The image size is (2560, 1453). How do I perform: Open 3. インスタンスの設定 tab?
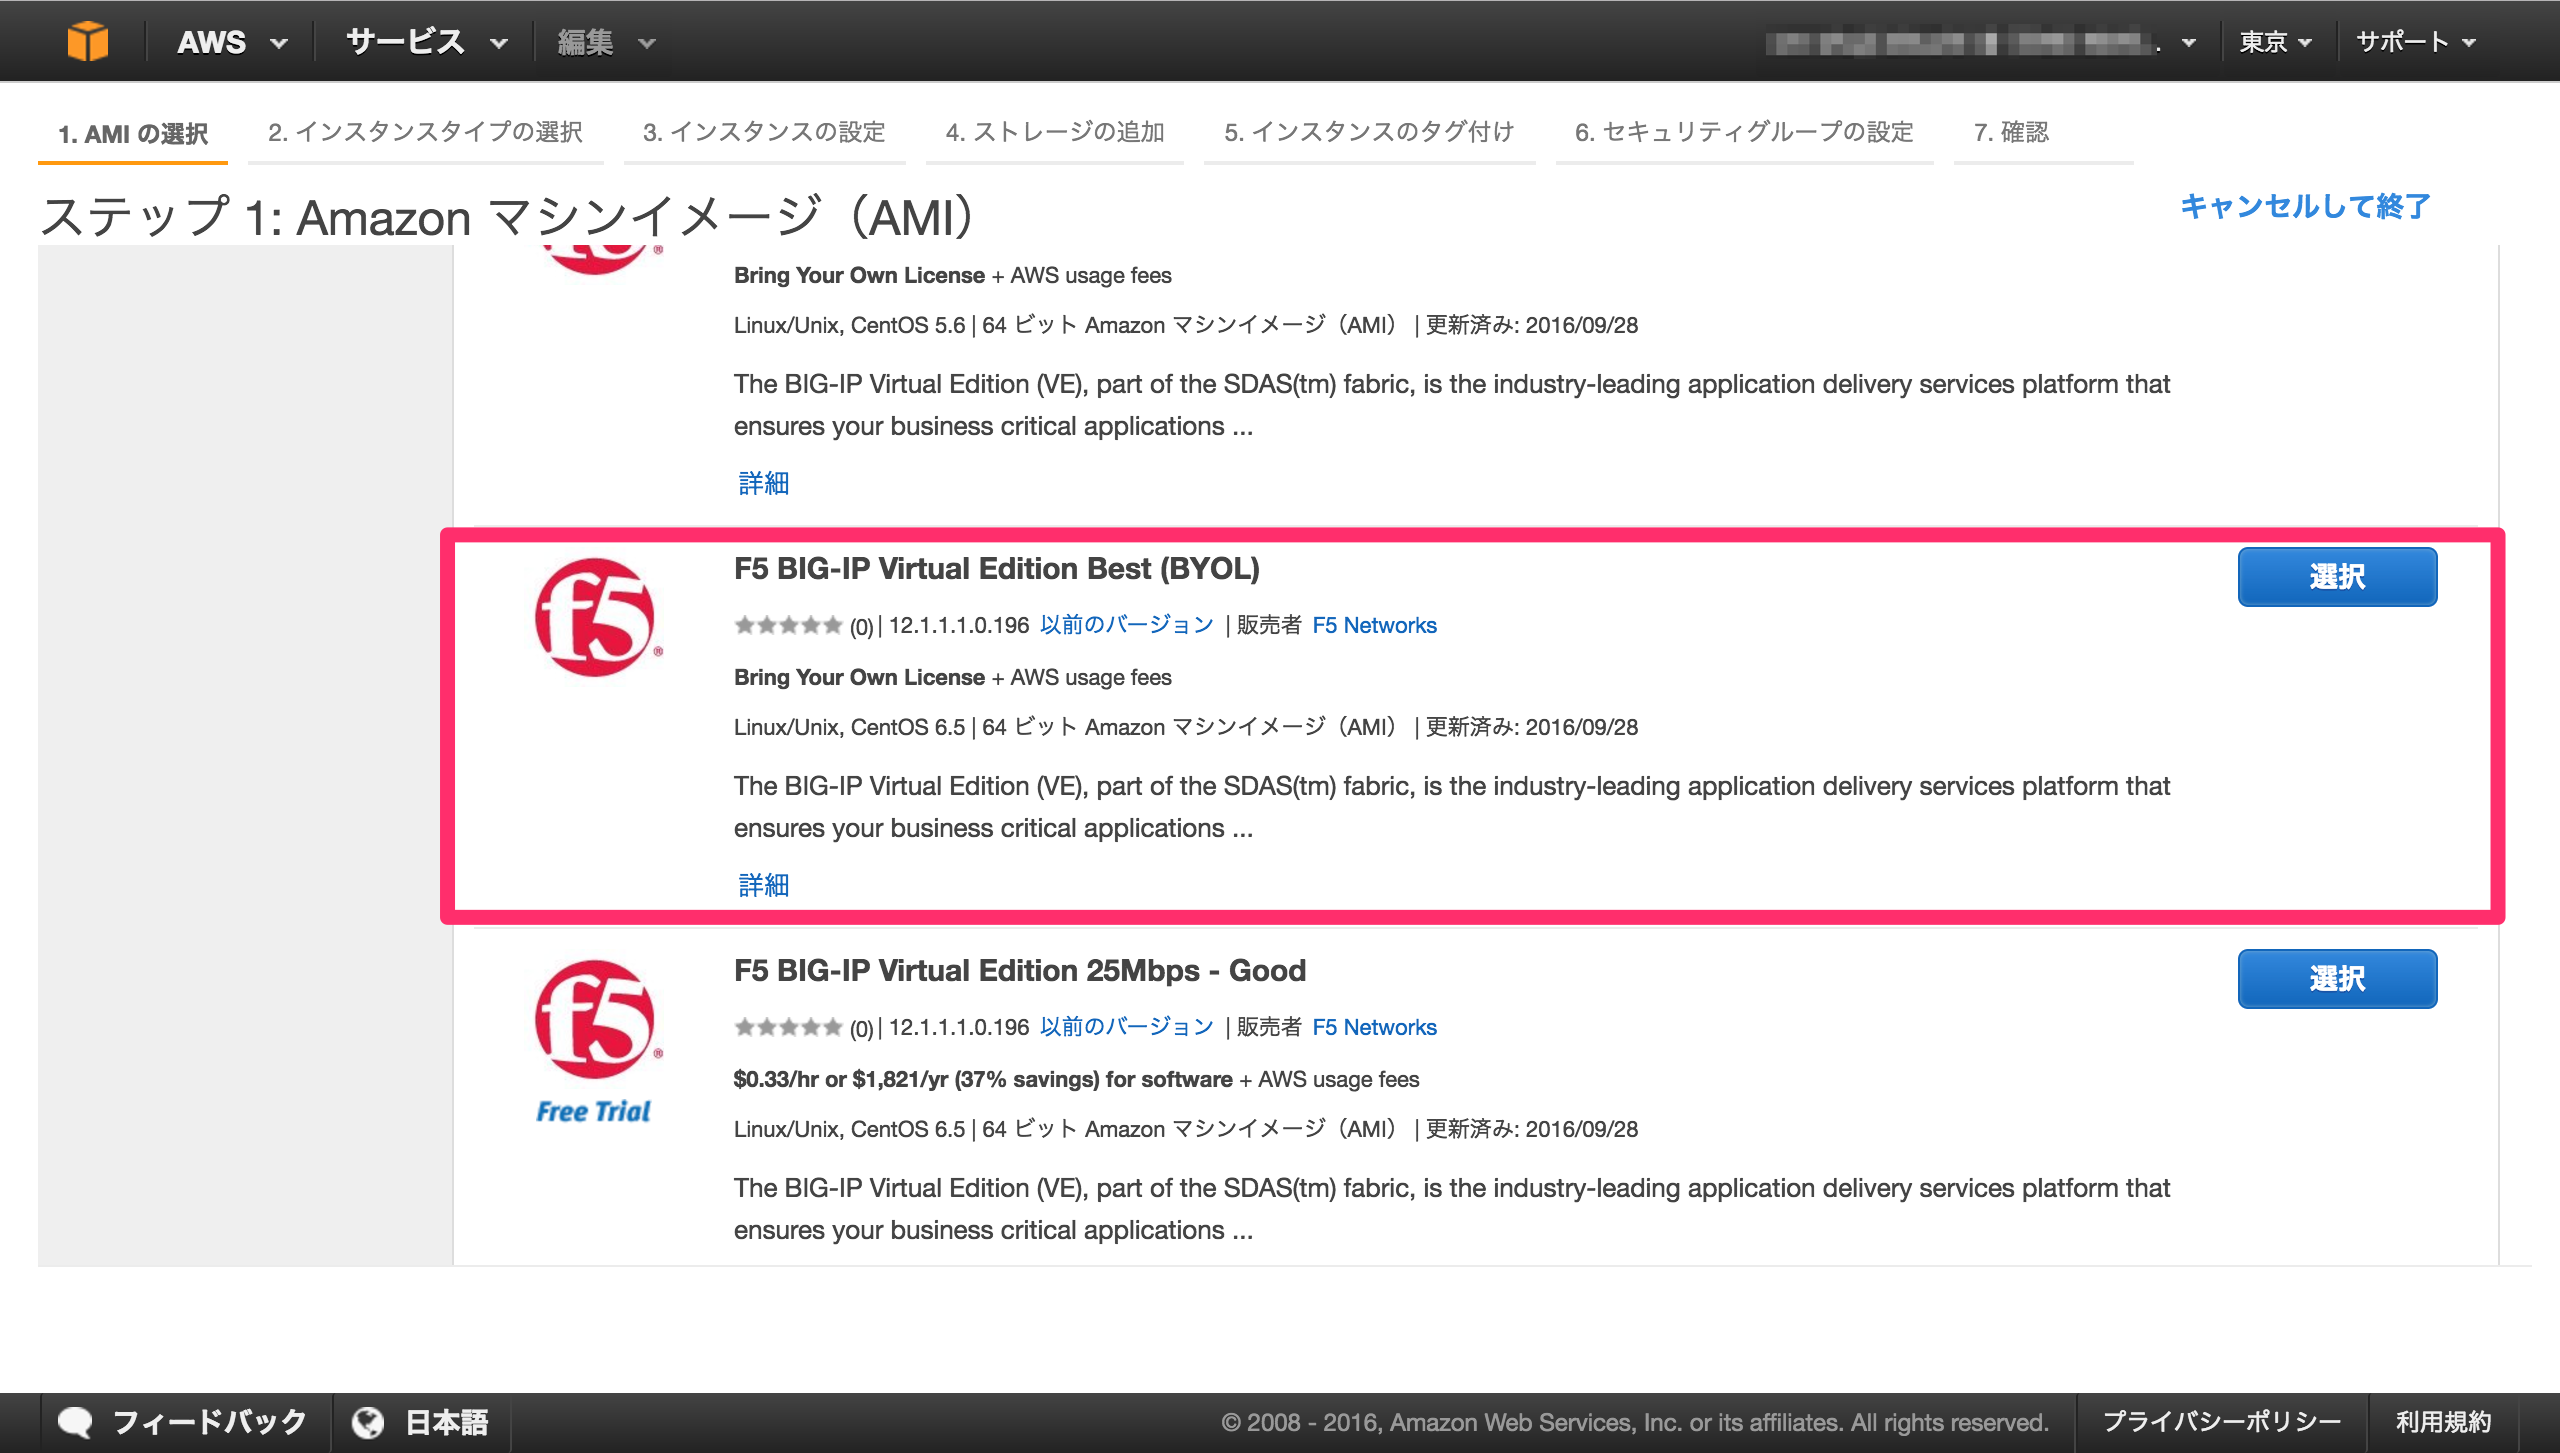pos(764,132)
